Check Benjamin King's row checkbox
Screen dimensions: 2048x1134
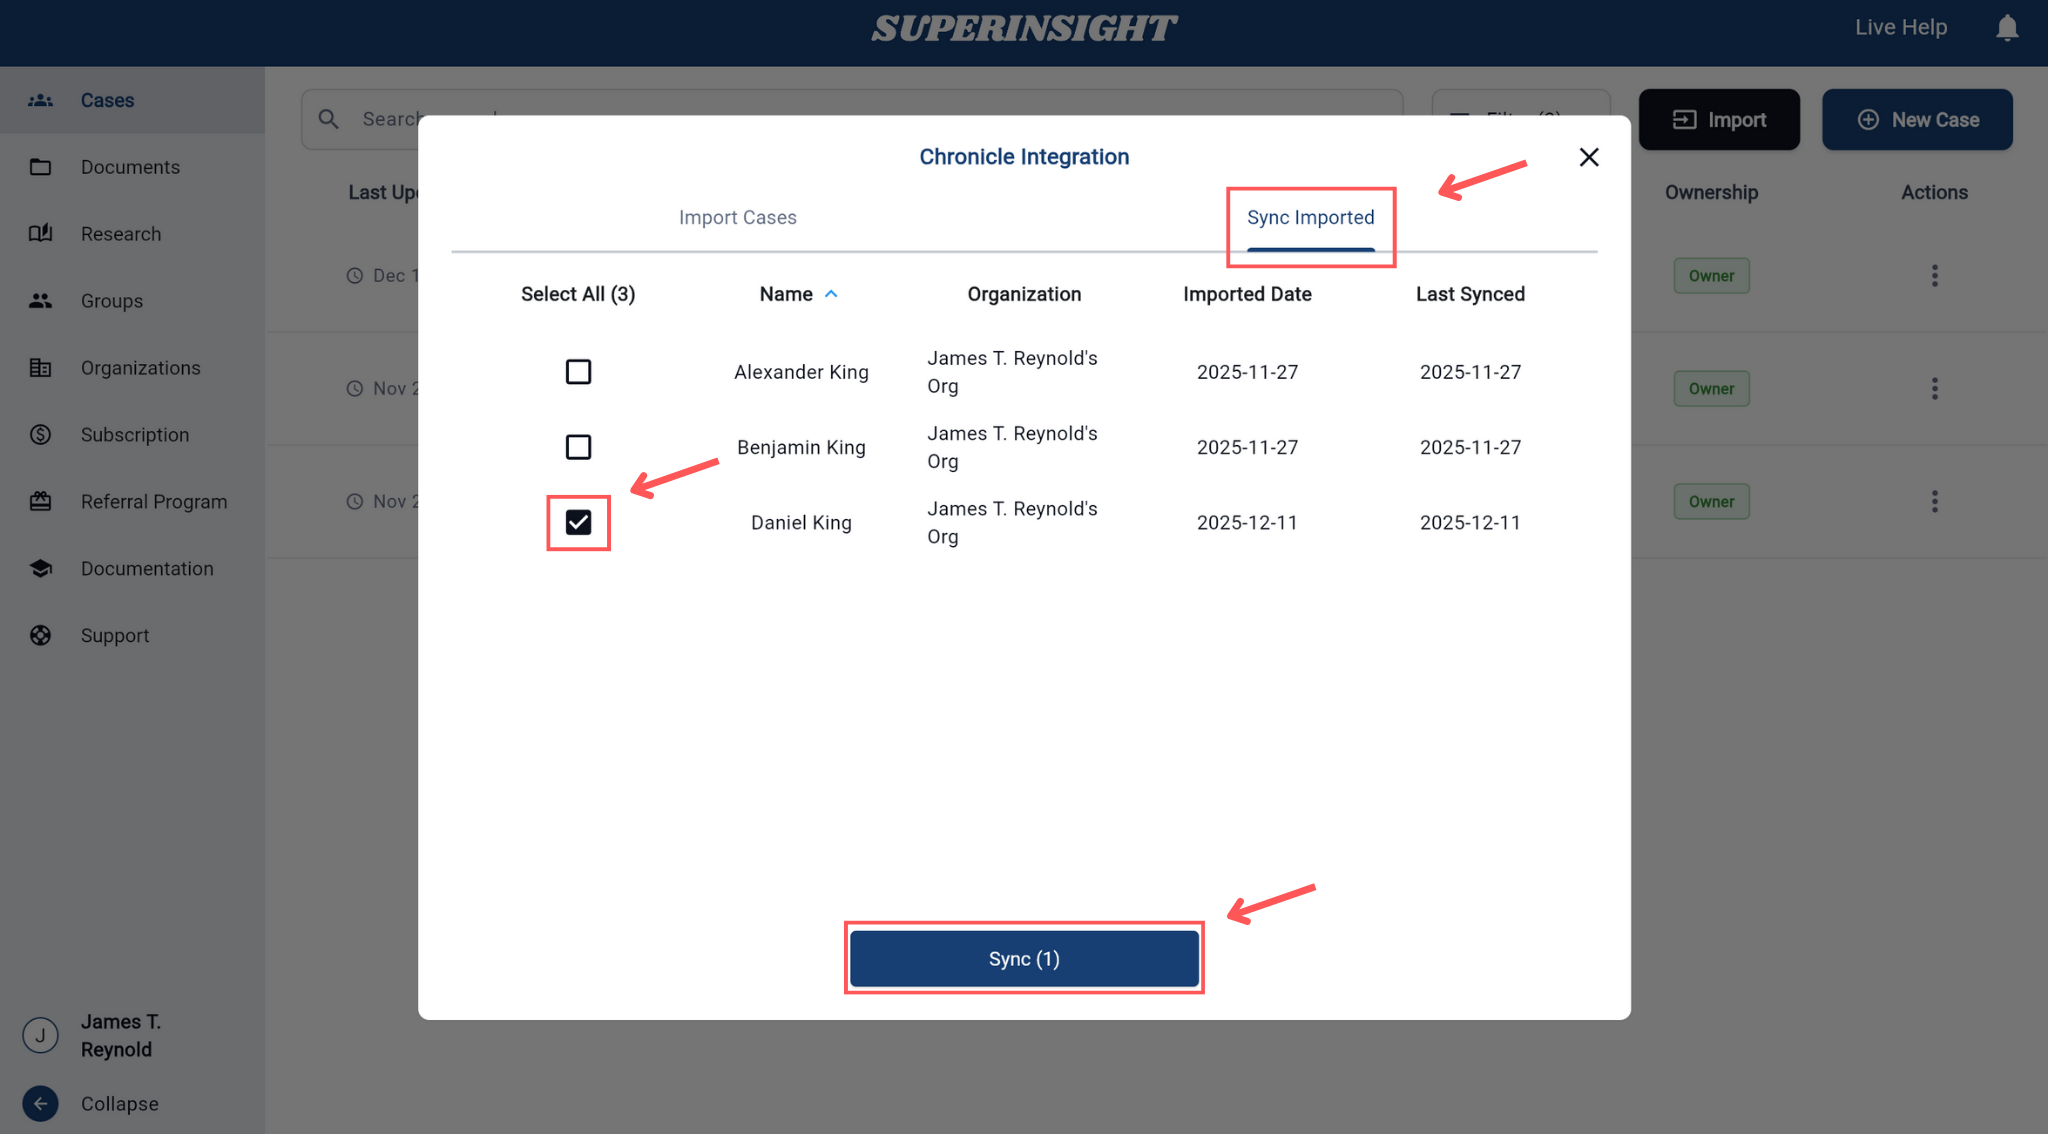tap(578, 447)
